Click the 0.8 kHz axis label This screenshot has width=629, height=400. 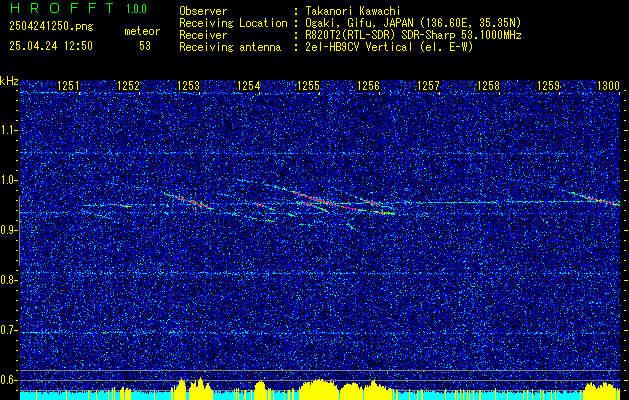(8, 280)
